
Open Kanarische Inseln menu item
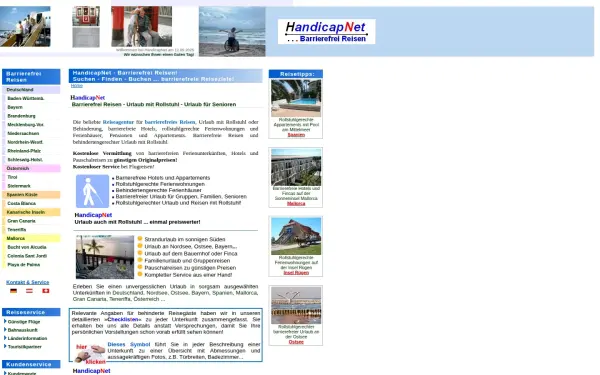point(31,212)
